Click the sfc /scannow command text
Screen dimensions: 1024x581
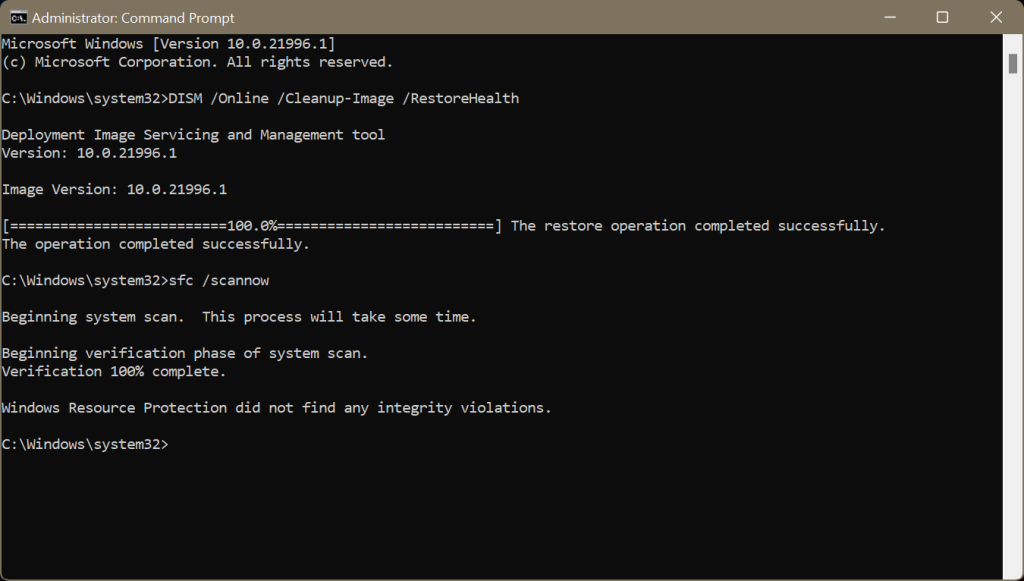pyautogui.click(x=219, y=280)
